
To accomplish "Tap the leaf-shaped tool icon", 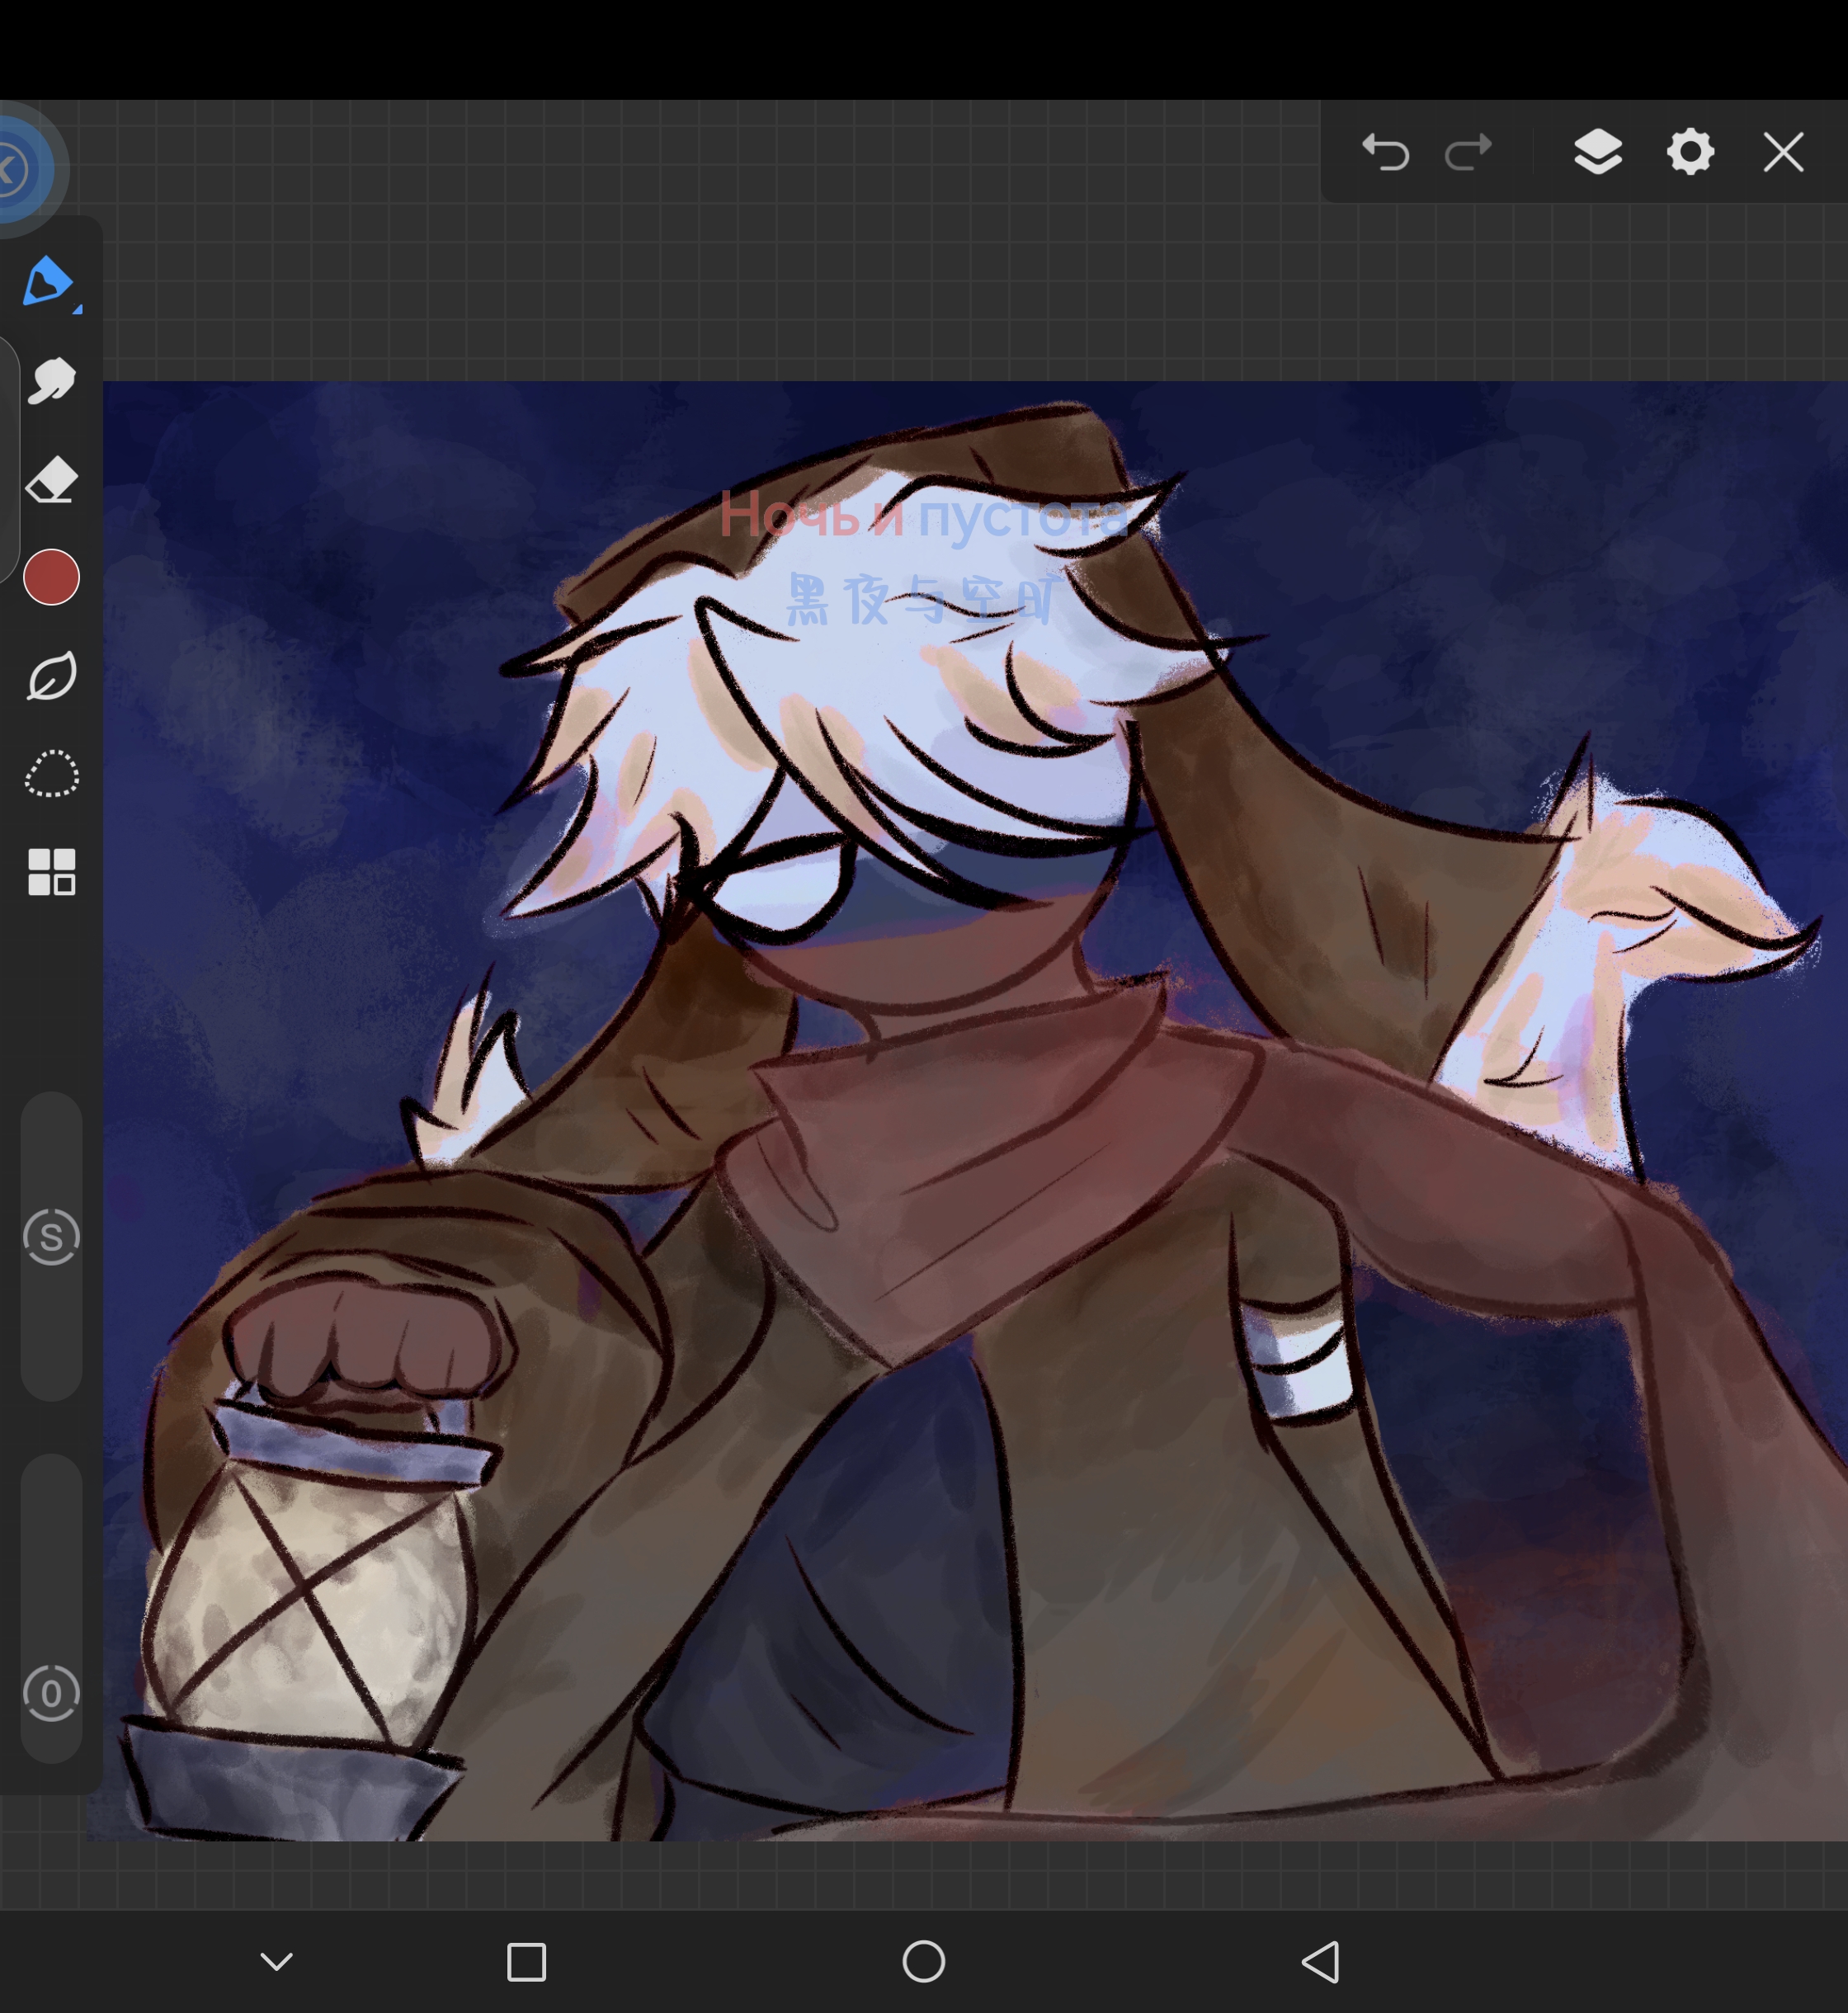I will [51, 676].
